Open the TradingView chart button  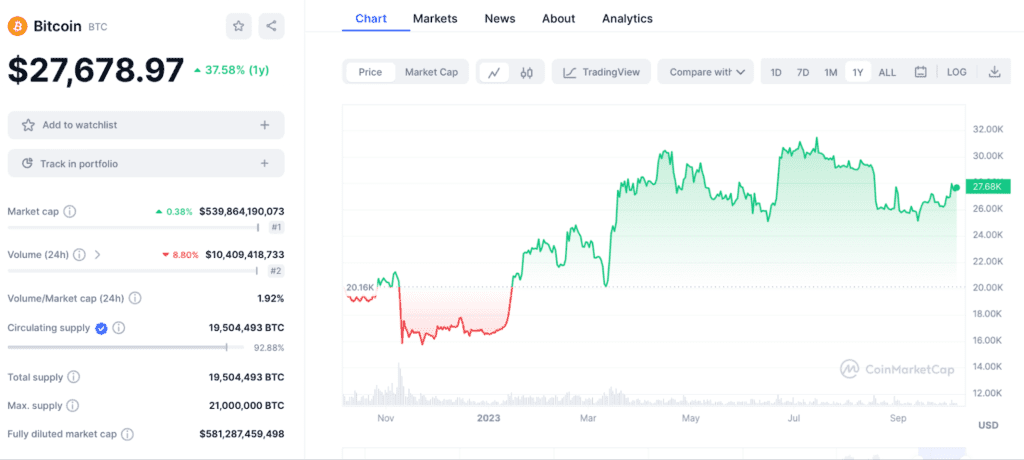pyautogui.click(x=601, y=72)
